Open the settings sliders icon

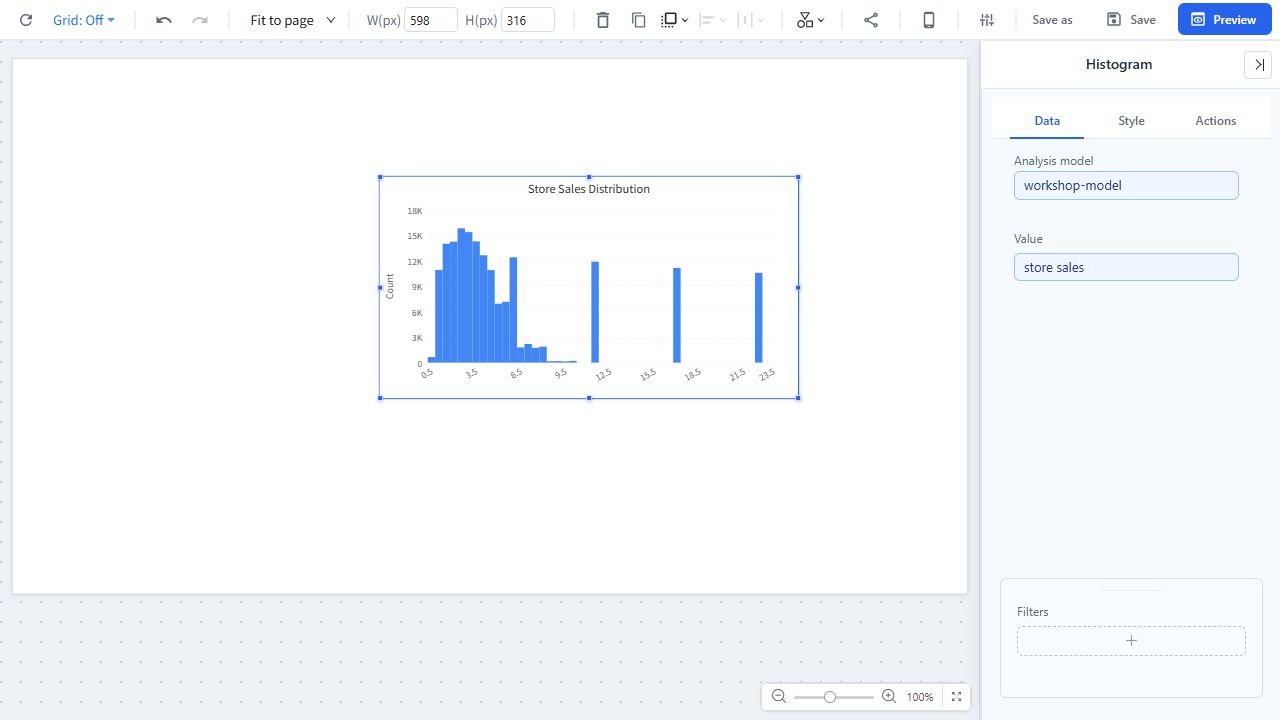[987, 20]
